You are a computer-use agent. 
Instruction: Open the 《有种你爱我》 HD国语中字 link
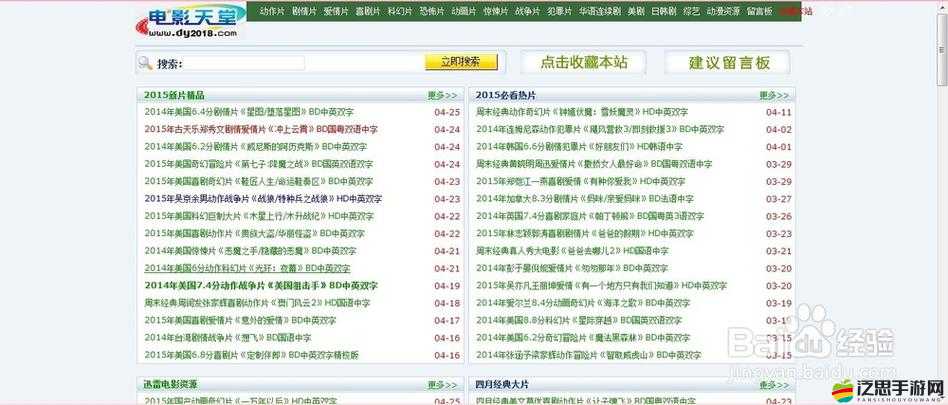pos(581,181)
